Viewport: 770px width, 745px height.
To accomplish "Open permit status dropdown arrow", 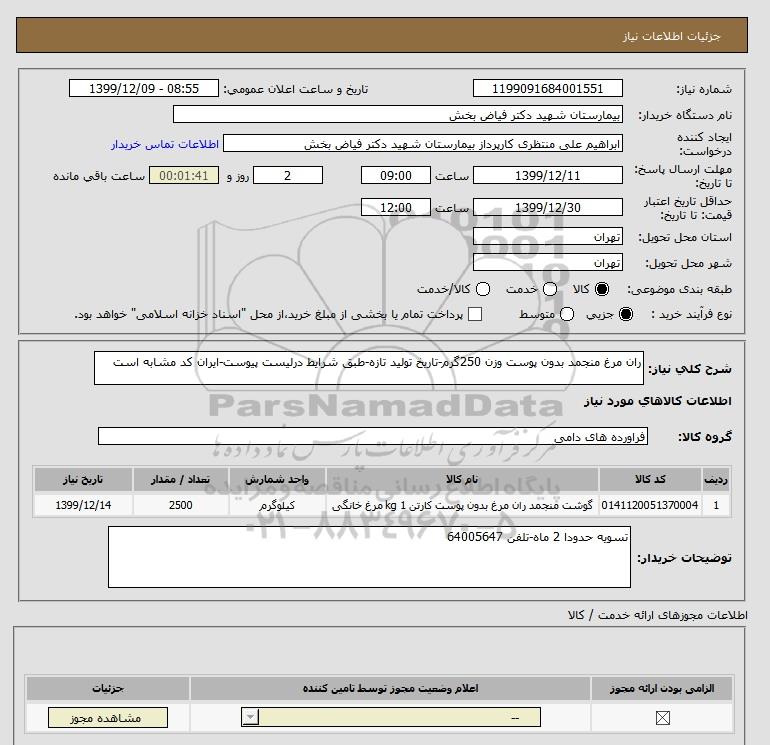I will [x=250, y=717].
